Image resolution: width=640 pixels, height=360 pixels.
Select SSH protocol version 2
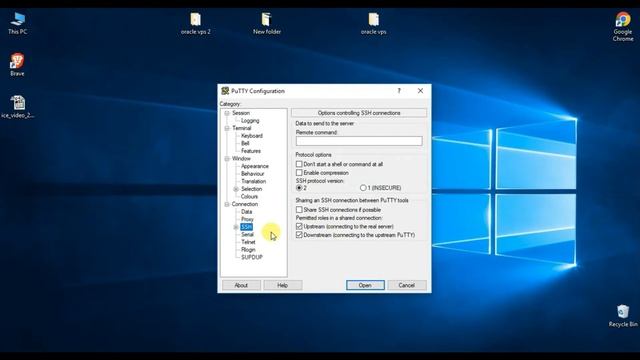click(299, 188)
